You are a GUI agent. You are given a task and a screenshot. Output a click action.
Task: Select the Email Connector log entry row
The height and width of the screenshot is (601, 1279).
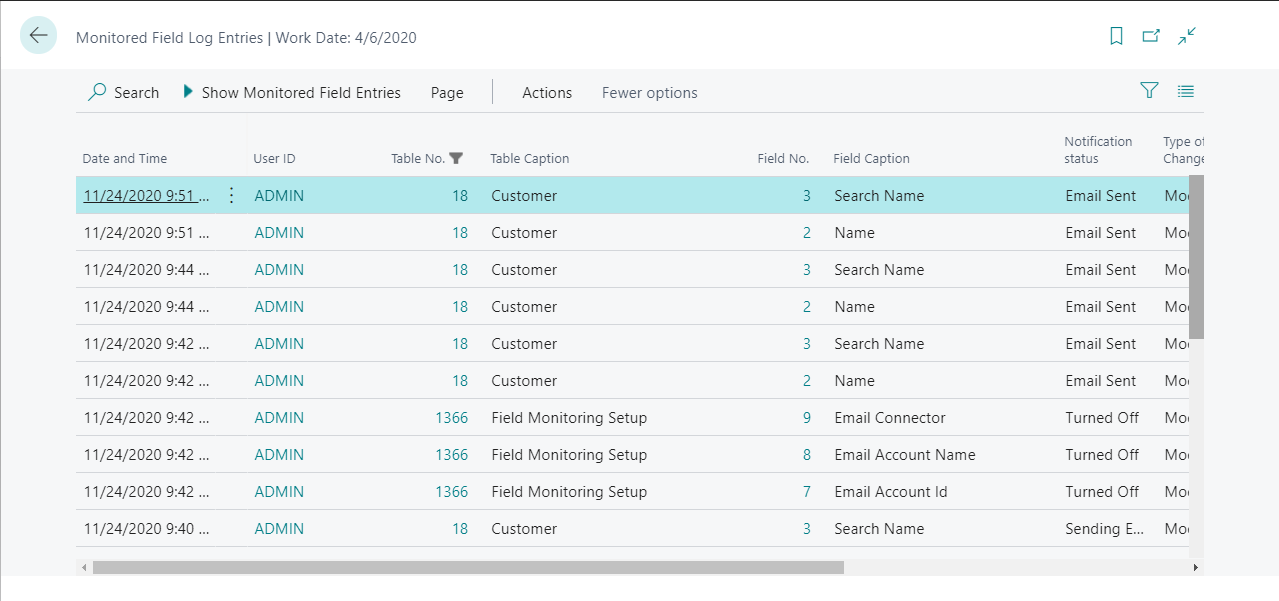pos(888,417)
